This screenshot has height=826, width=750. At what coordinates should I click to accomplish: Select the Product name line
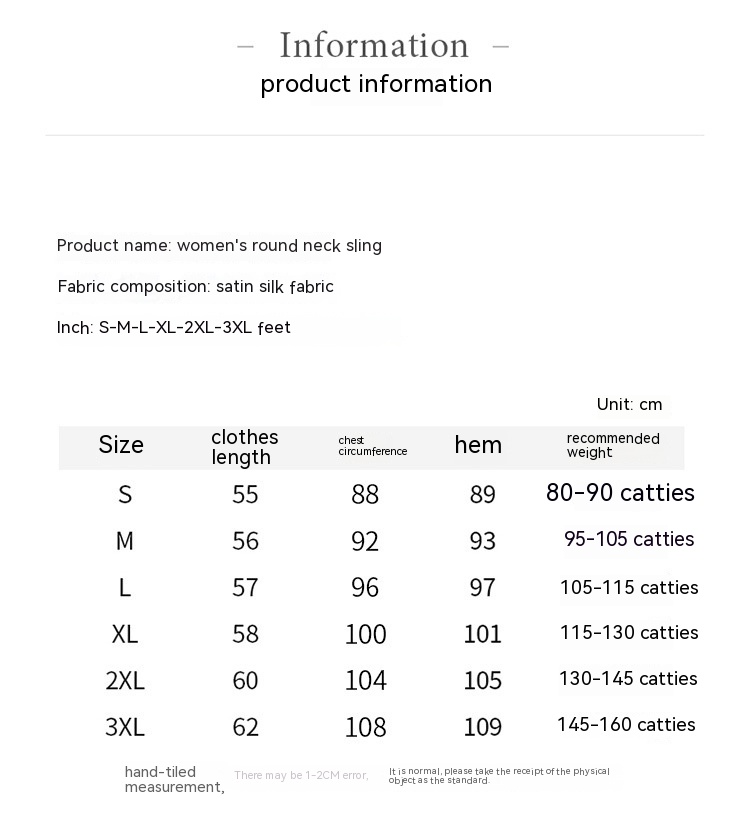(219, 246)
